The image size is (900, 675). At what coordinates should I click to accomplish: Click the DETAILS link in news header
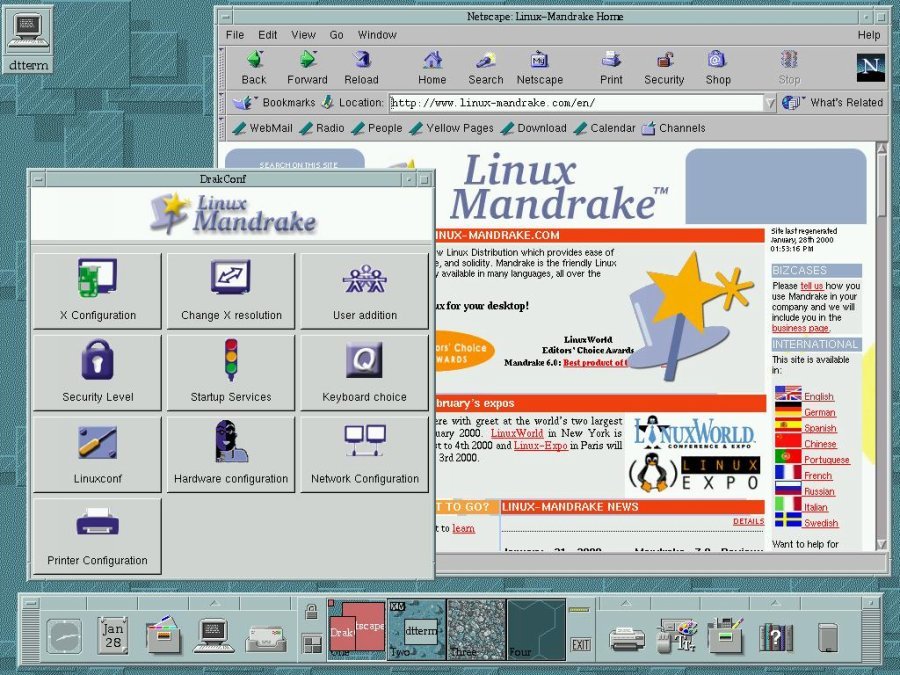coord(748,521)
